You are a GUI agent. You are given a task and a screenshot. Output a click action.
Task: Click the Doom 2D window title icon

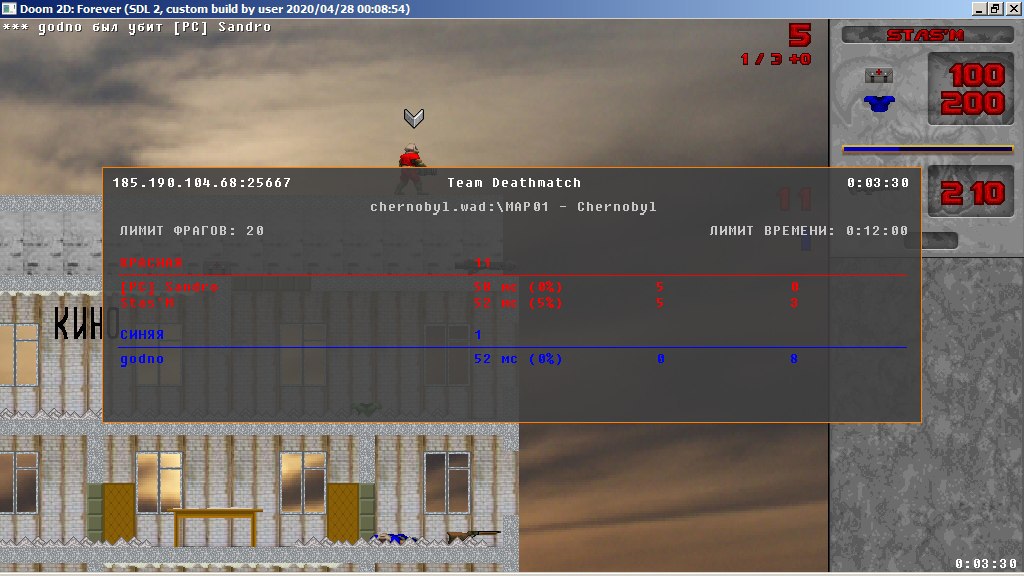9,8
